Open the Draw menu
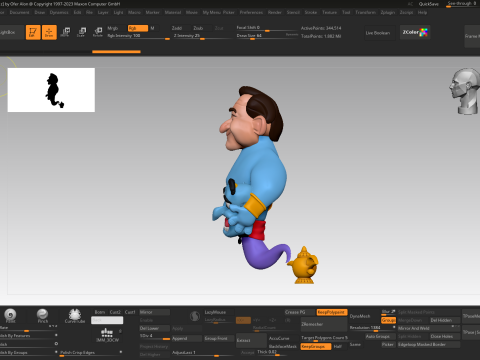 40,12
